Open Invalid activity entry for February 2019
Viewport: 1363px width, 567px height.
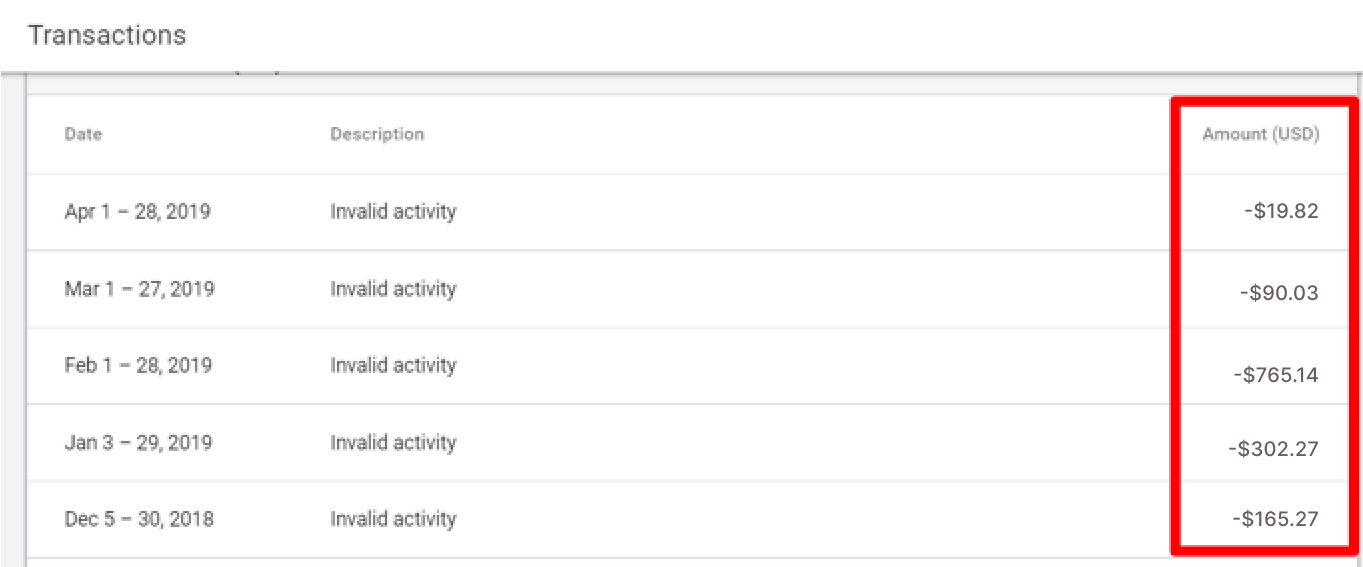(x=393, y=365)
